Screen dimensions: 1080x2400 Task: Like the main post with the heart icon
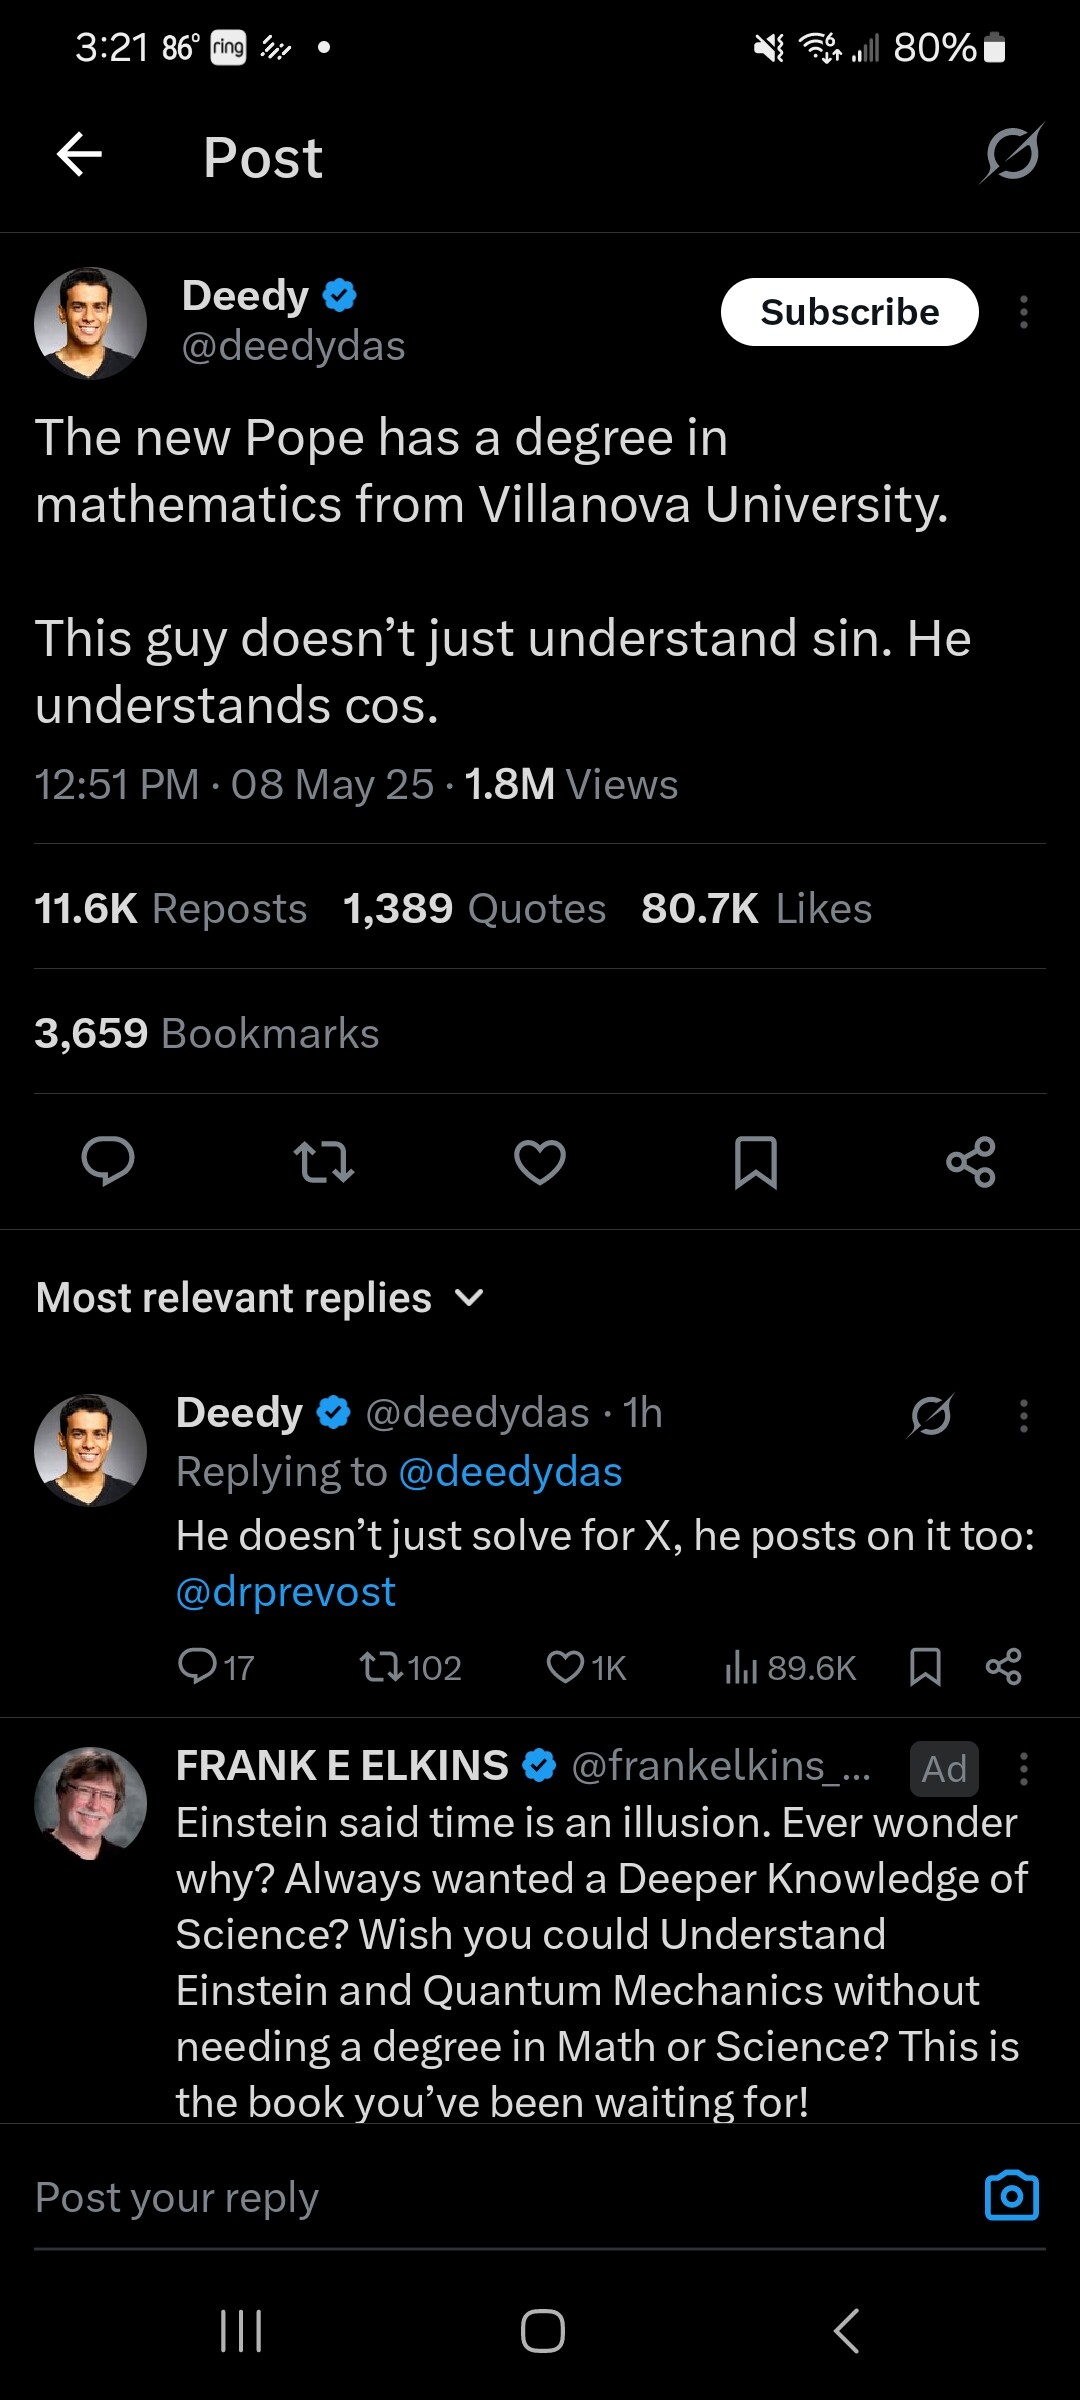[540, 1162]
